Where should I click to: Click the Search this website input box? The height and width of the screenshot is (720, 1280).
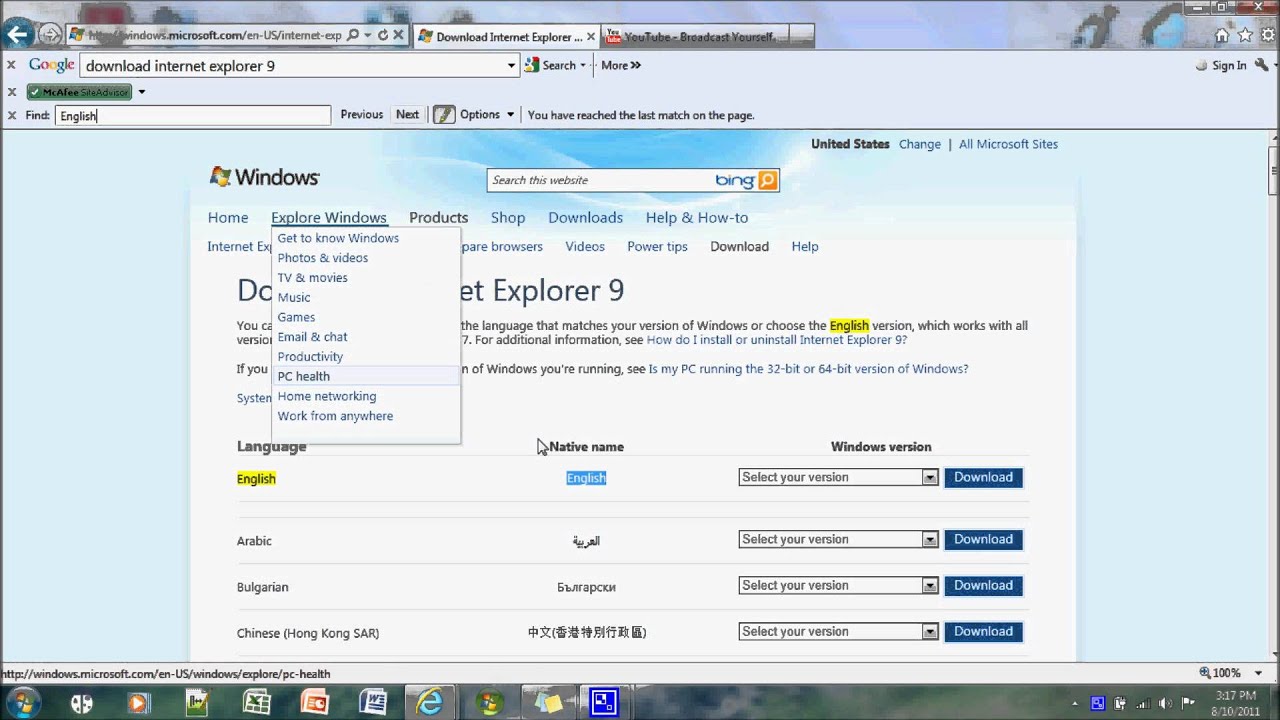pos(600,180)
